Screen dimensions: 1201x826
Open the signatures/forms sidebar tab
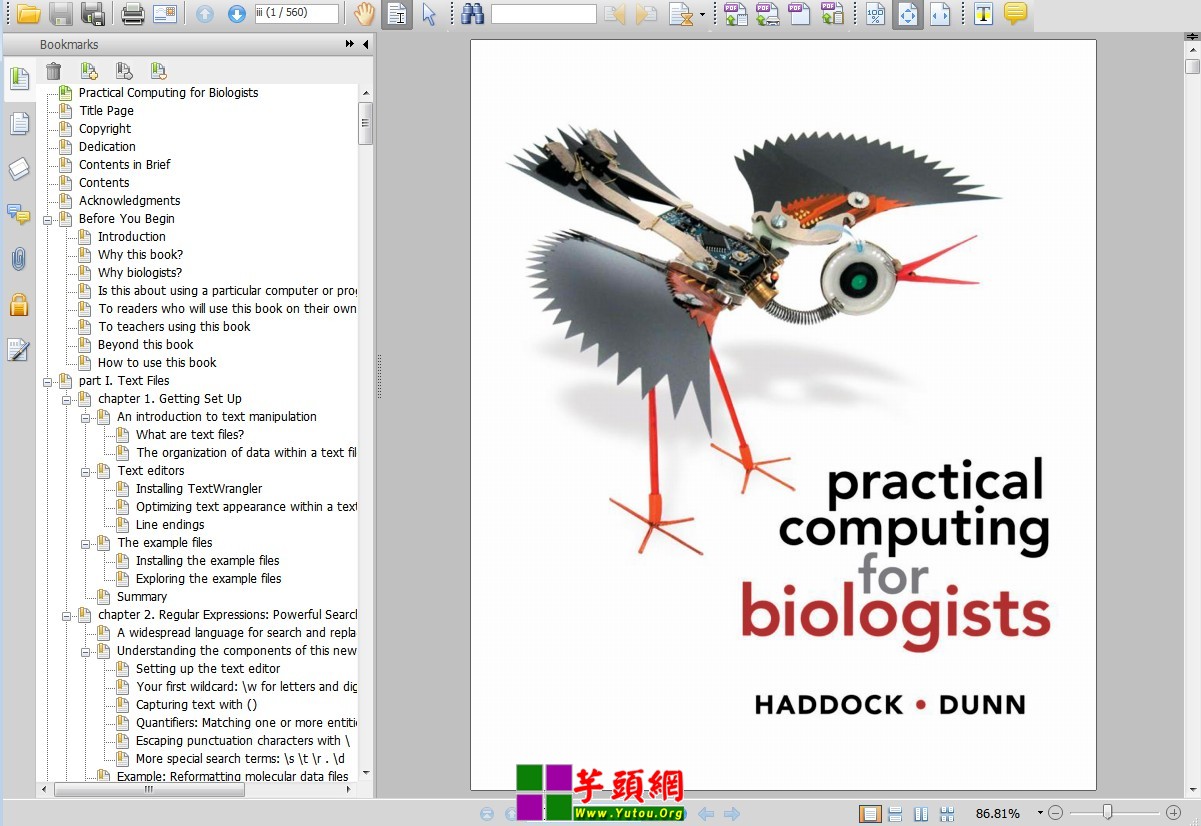18,350
